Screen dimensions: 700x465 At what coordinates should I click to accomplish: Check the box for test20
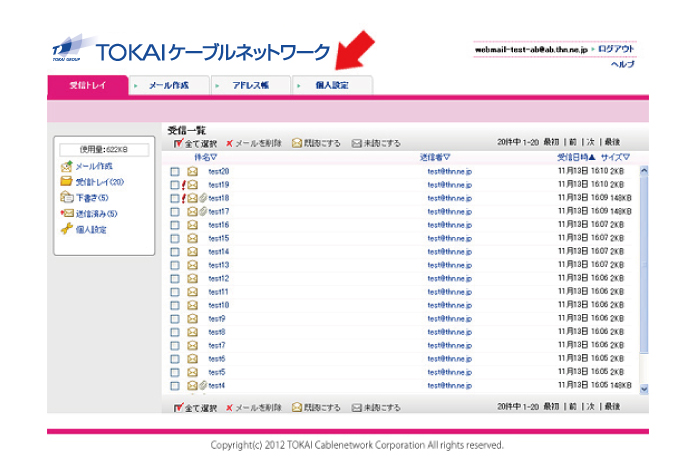click(x=175, y=171)
